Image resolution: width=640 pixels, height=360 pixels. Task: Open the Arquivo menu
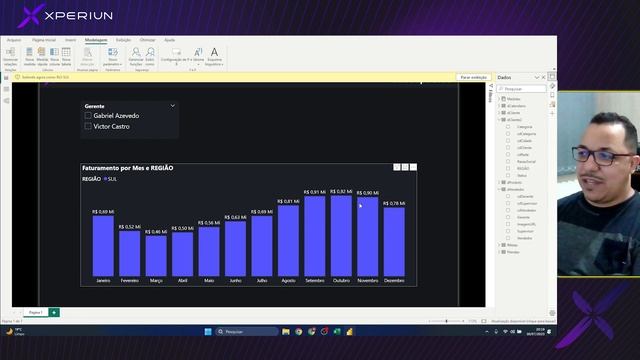14,40
